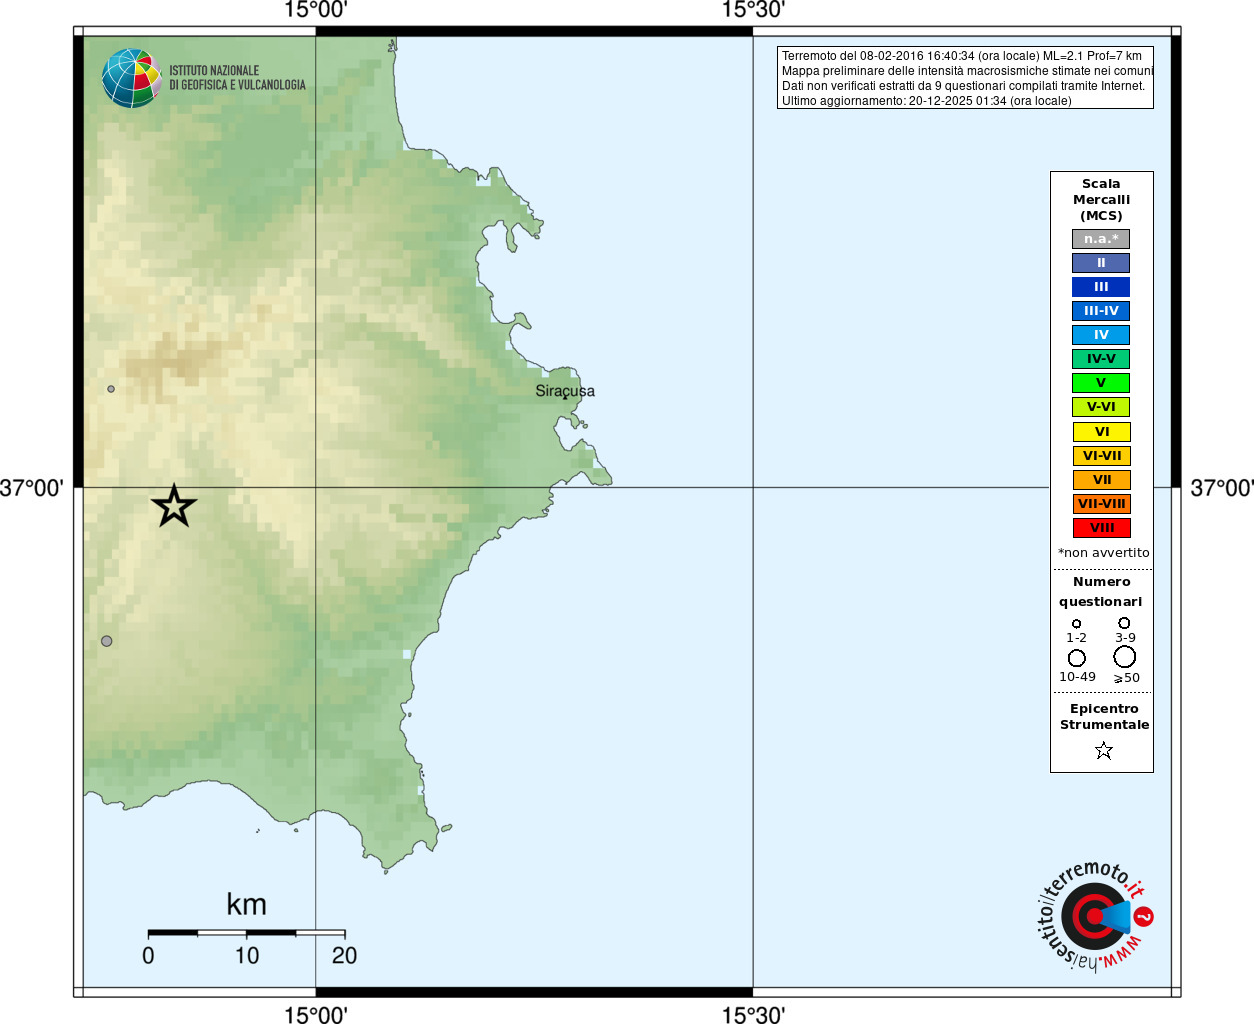Click the epicenter star on the map
This screenshot has height=1024, width=1254.
(174, 507)
